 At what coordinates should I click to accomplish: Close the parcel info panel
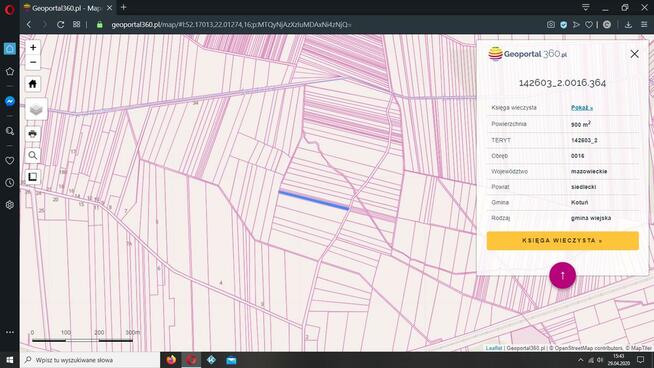(634, 54)
